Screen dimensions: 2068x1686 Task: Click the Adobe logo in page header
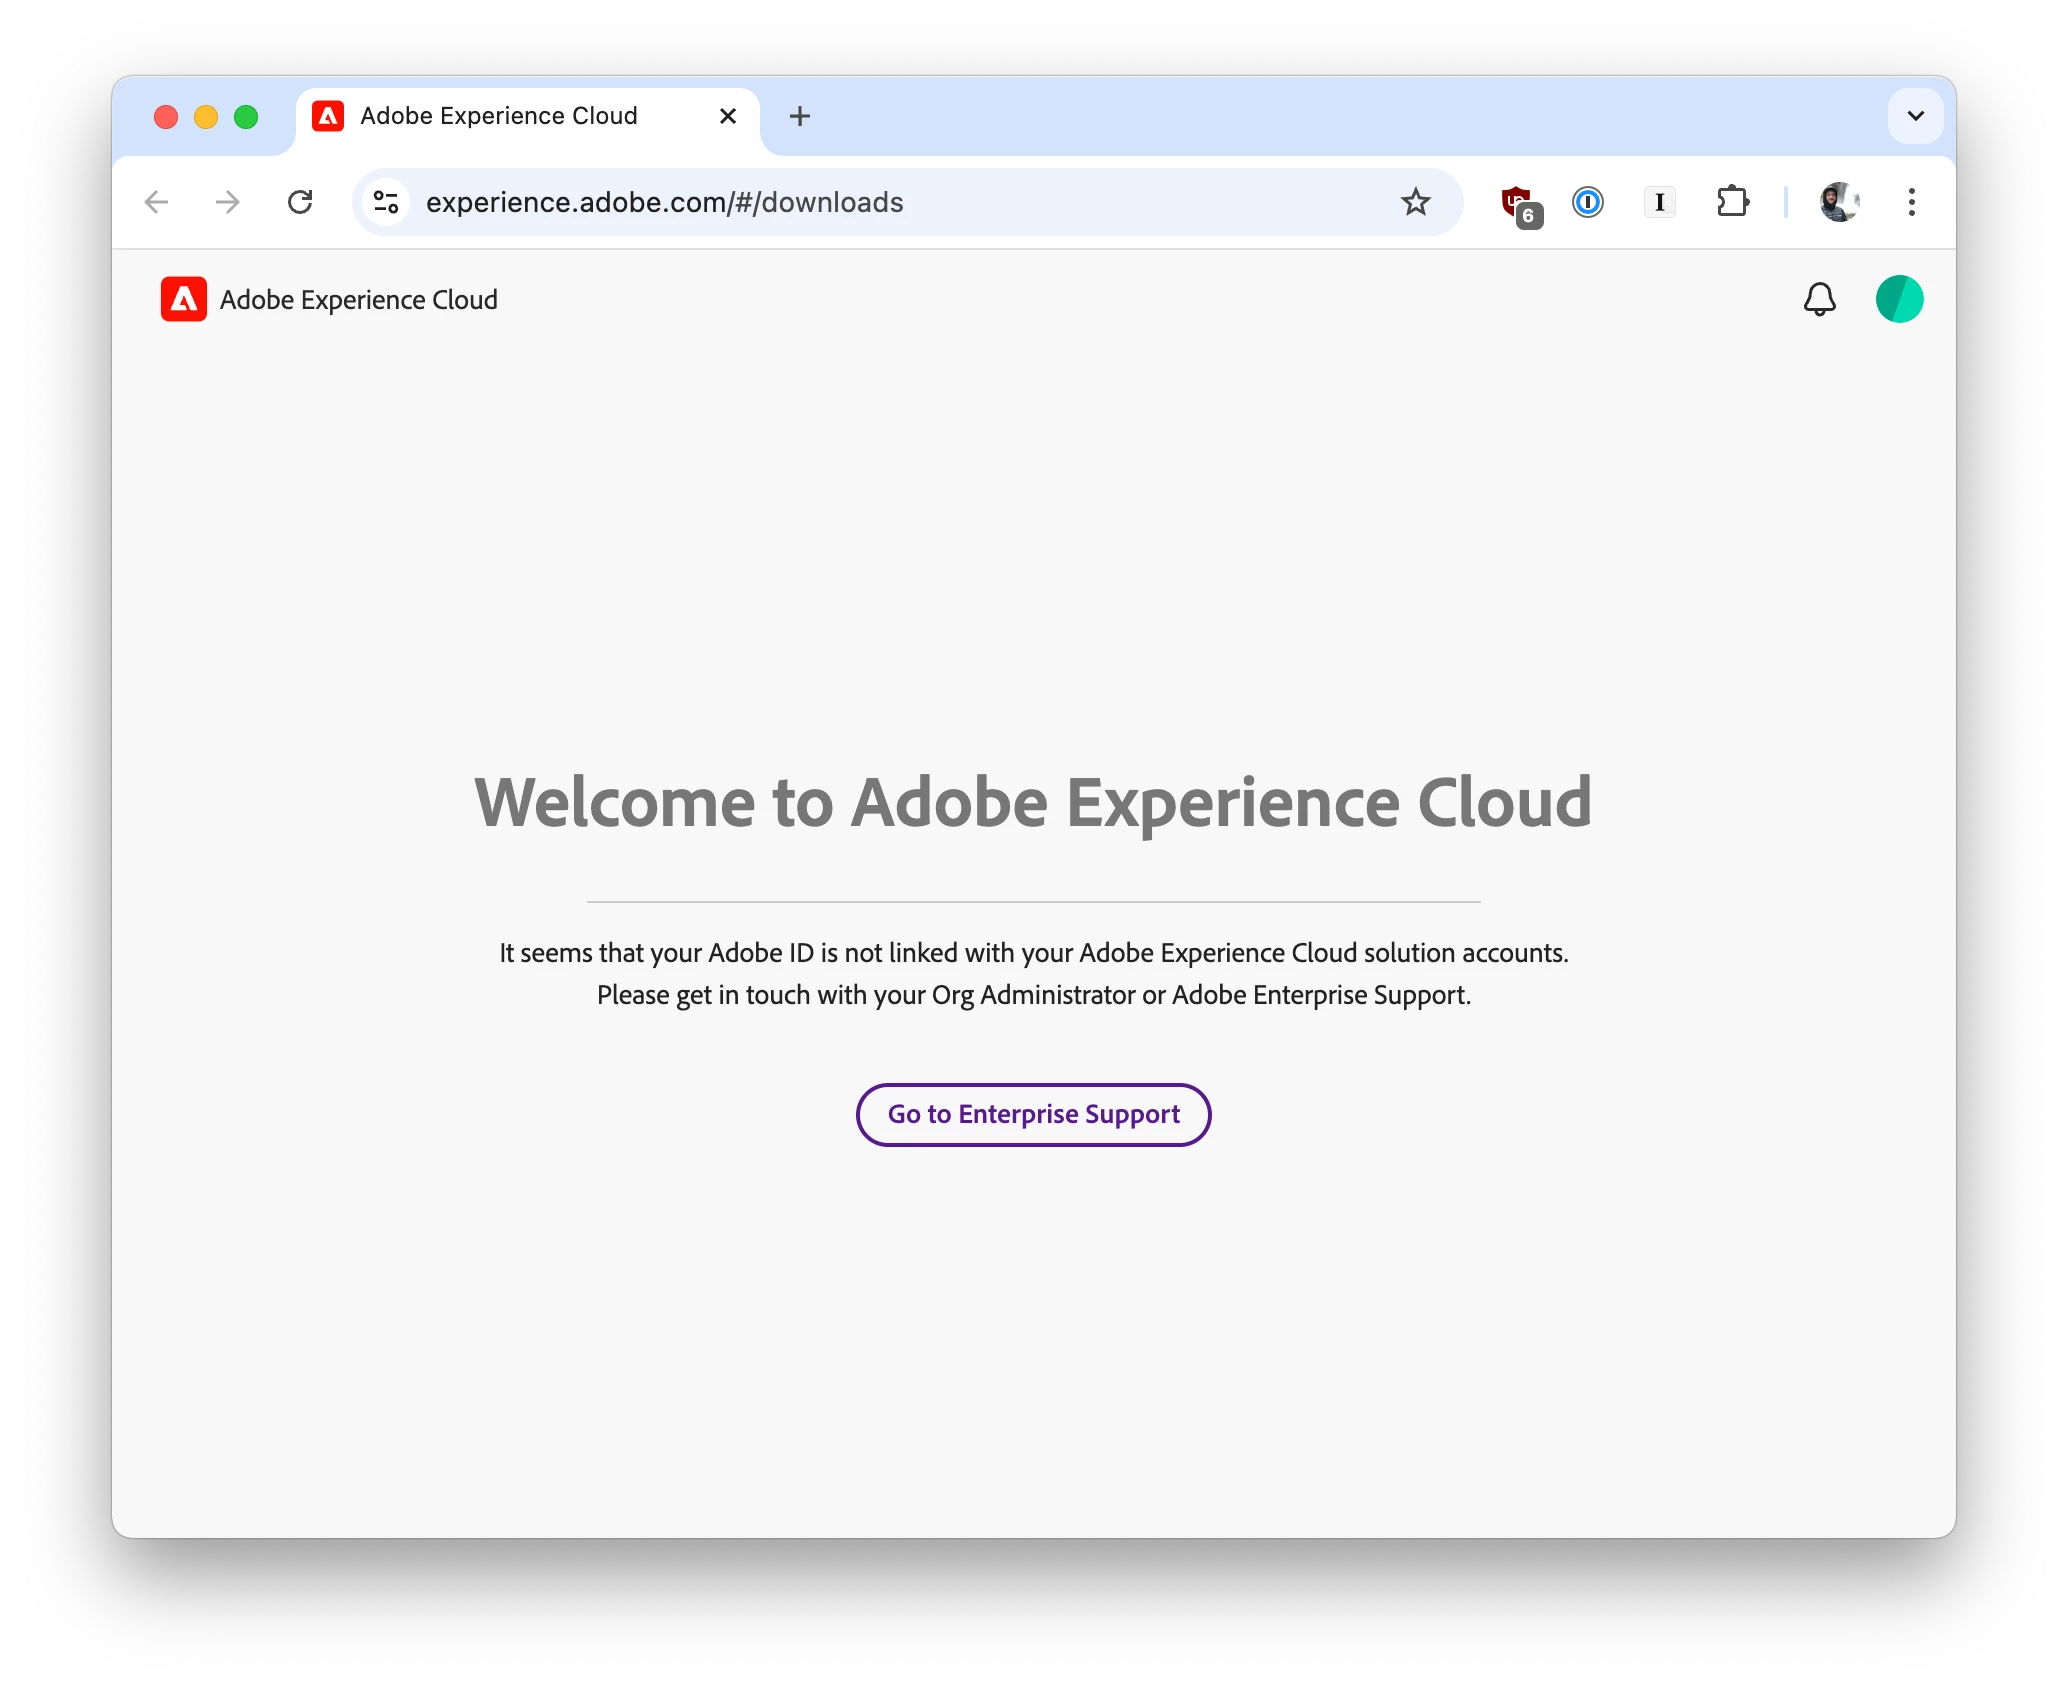pos(184,299)
